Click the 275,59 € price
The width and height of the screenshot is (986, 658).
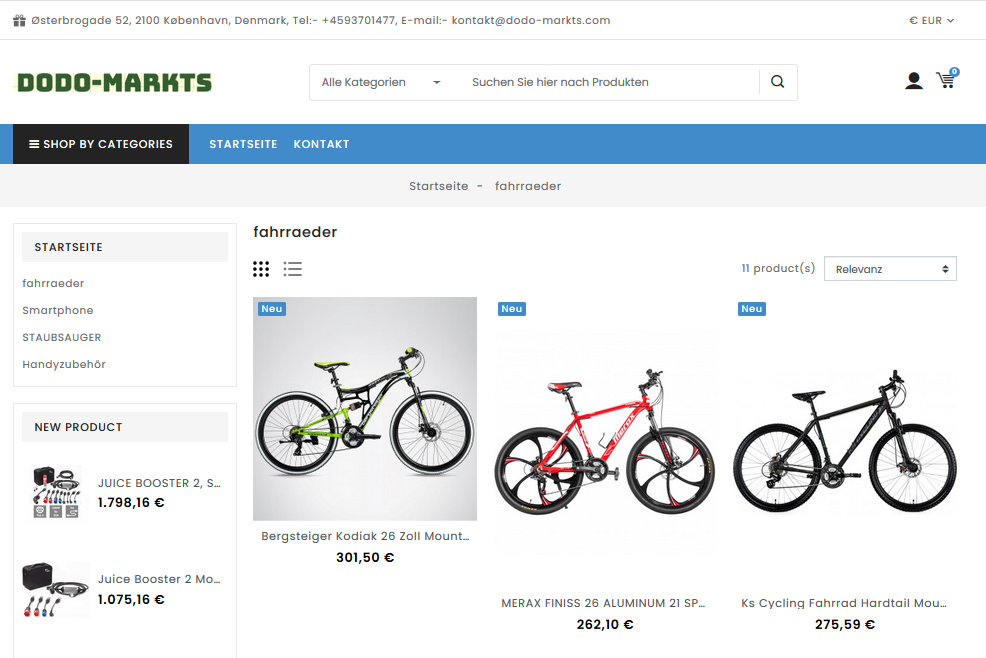pos(845,624)
